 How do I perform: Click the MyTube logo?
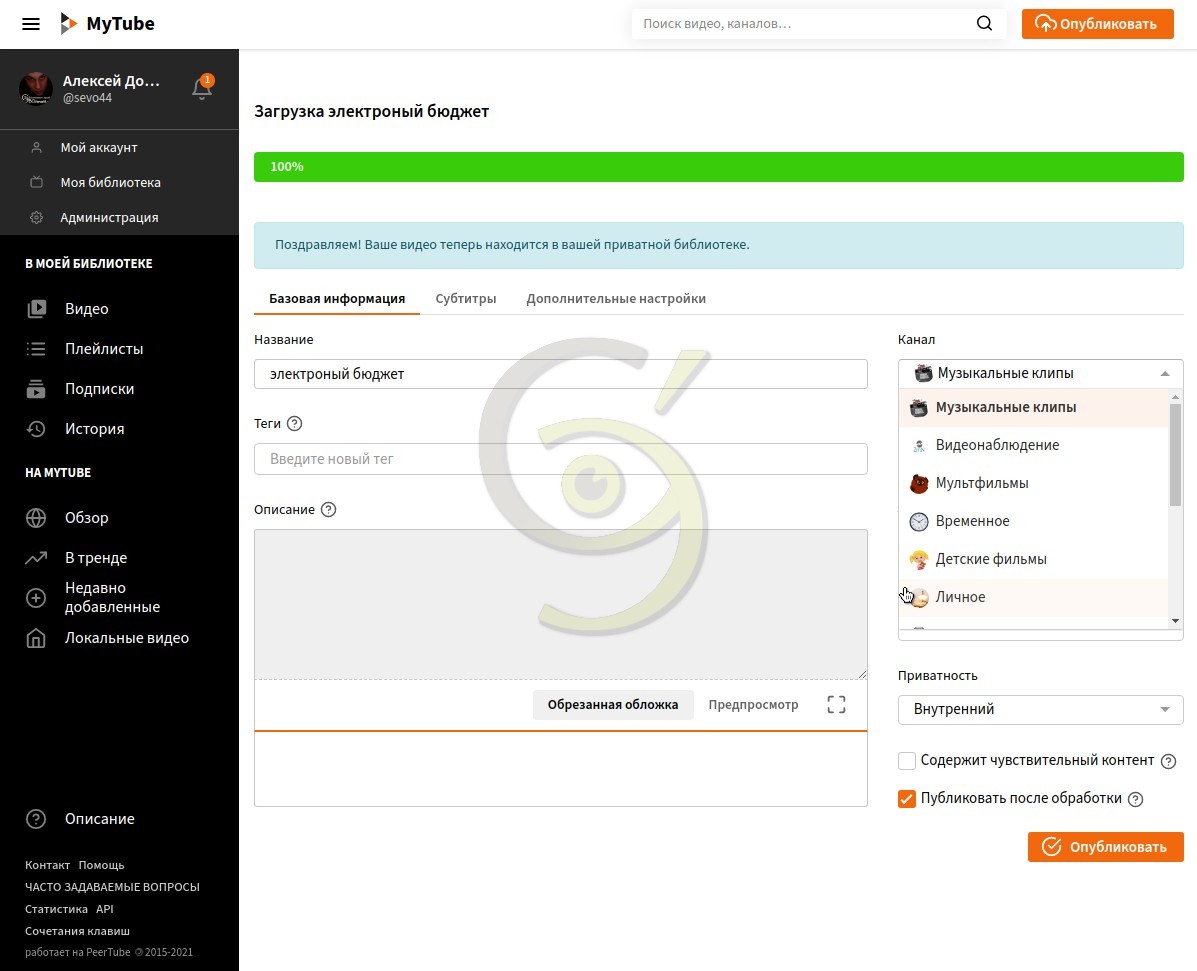click(108, 24)
